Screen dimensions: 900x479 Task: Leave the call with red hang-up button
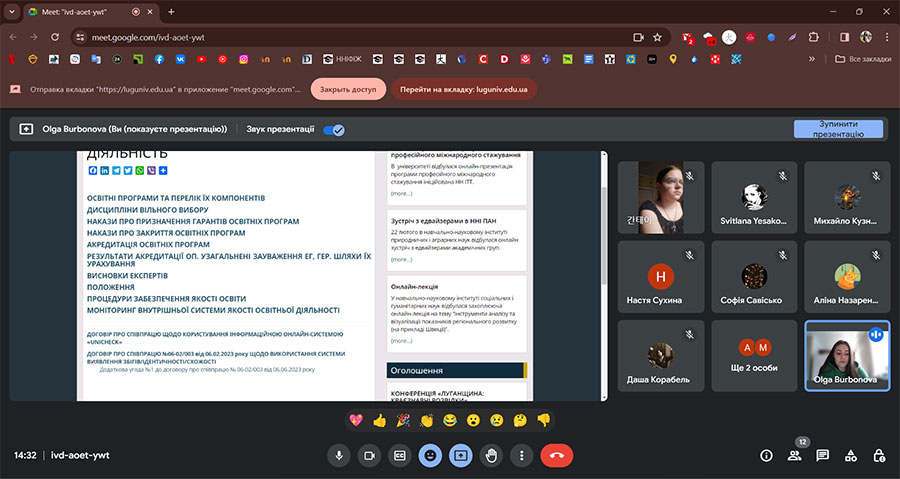point(557,455)
